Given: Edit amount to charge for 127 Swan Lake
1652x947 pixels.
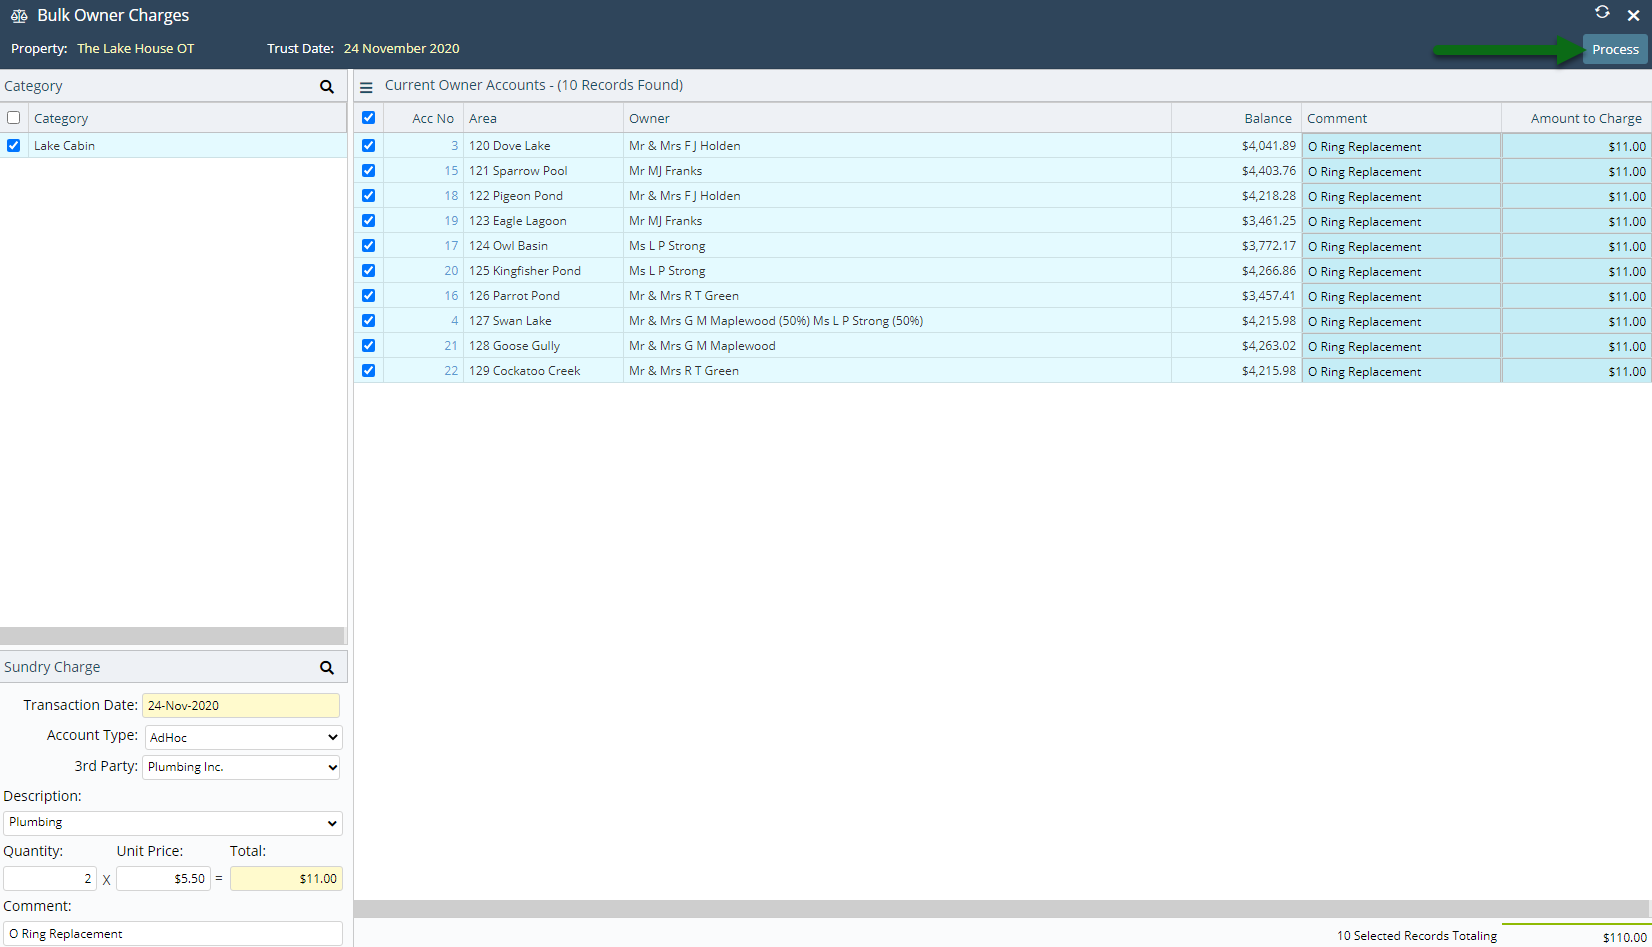Looking at the screenshot, I should click(1576, 321).
